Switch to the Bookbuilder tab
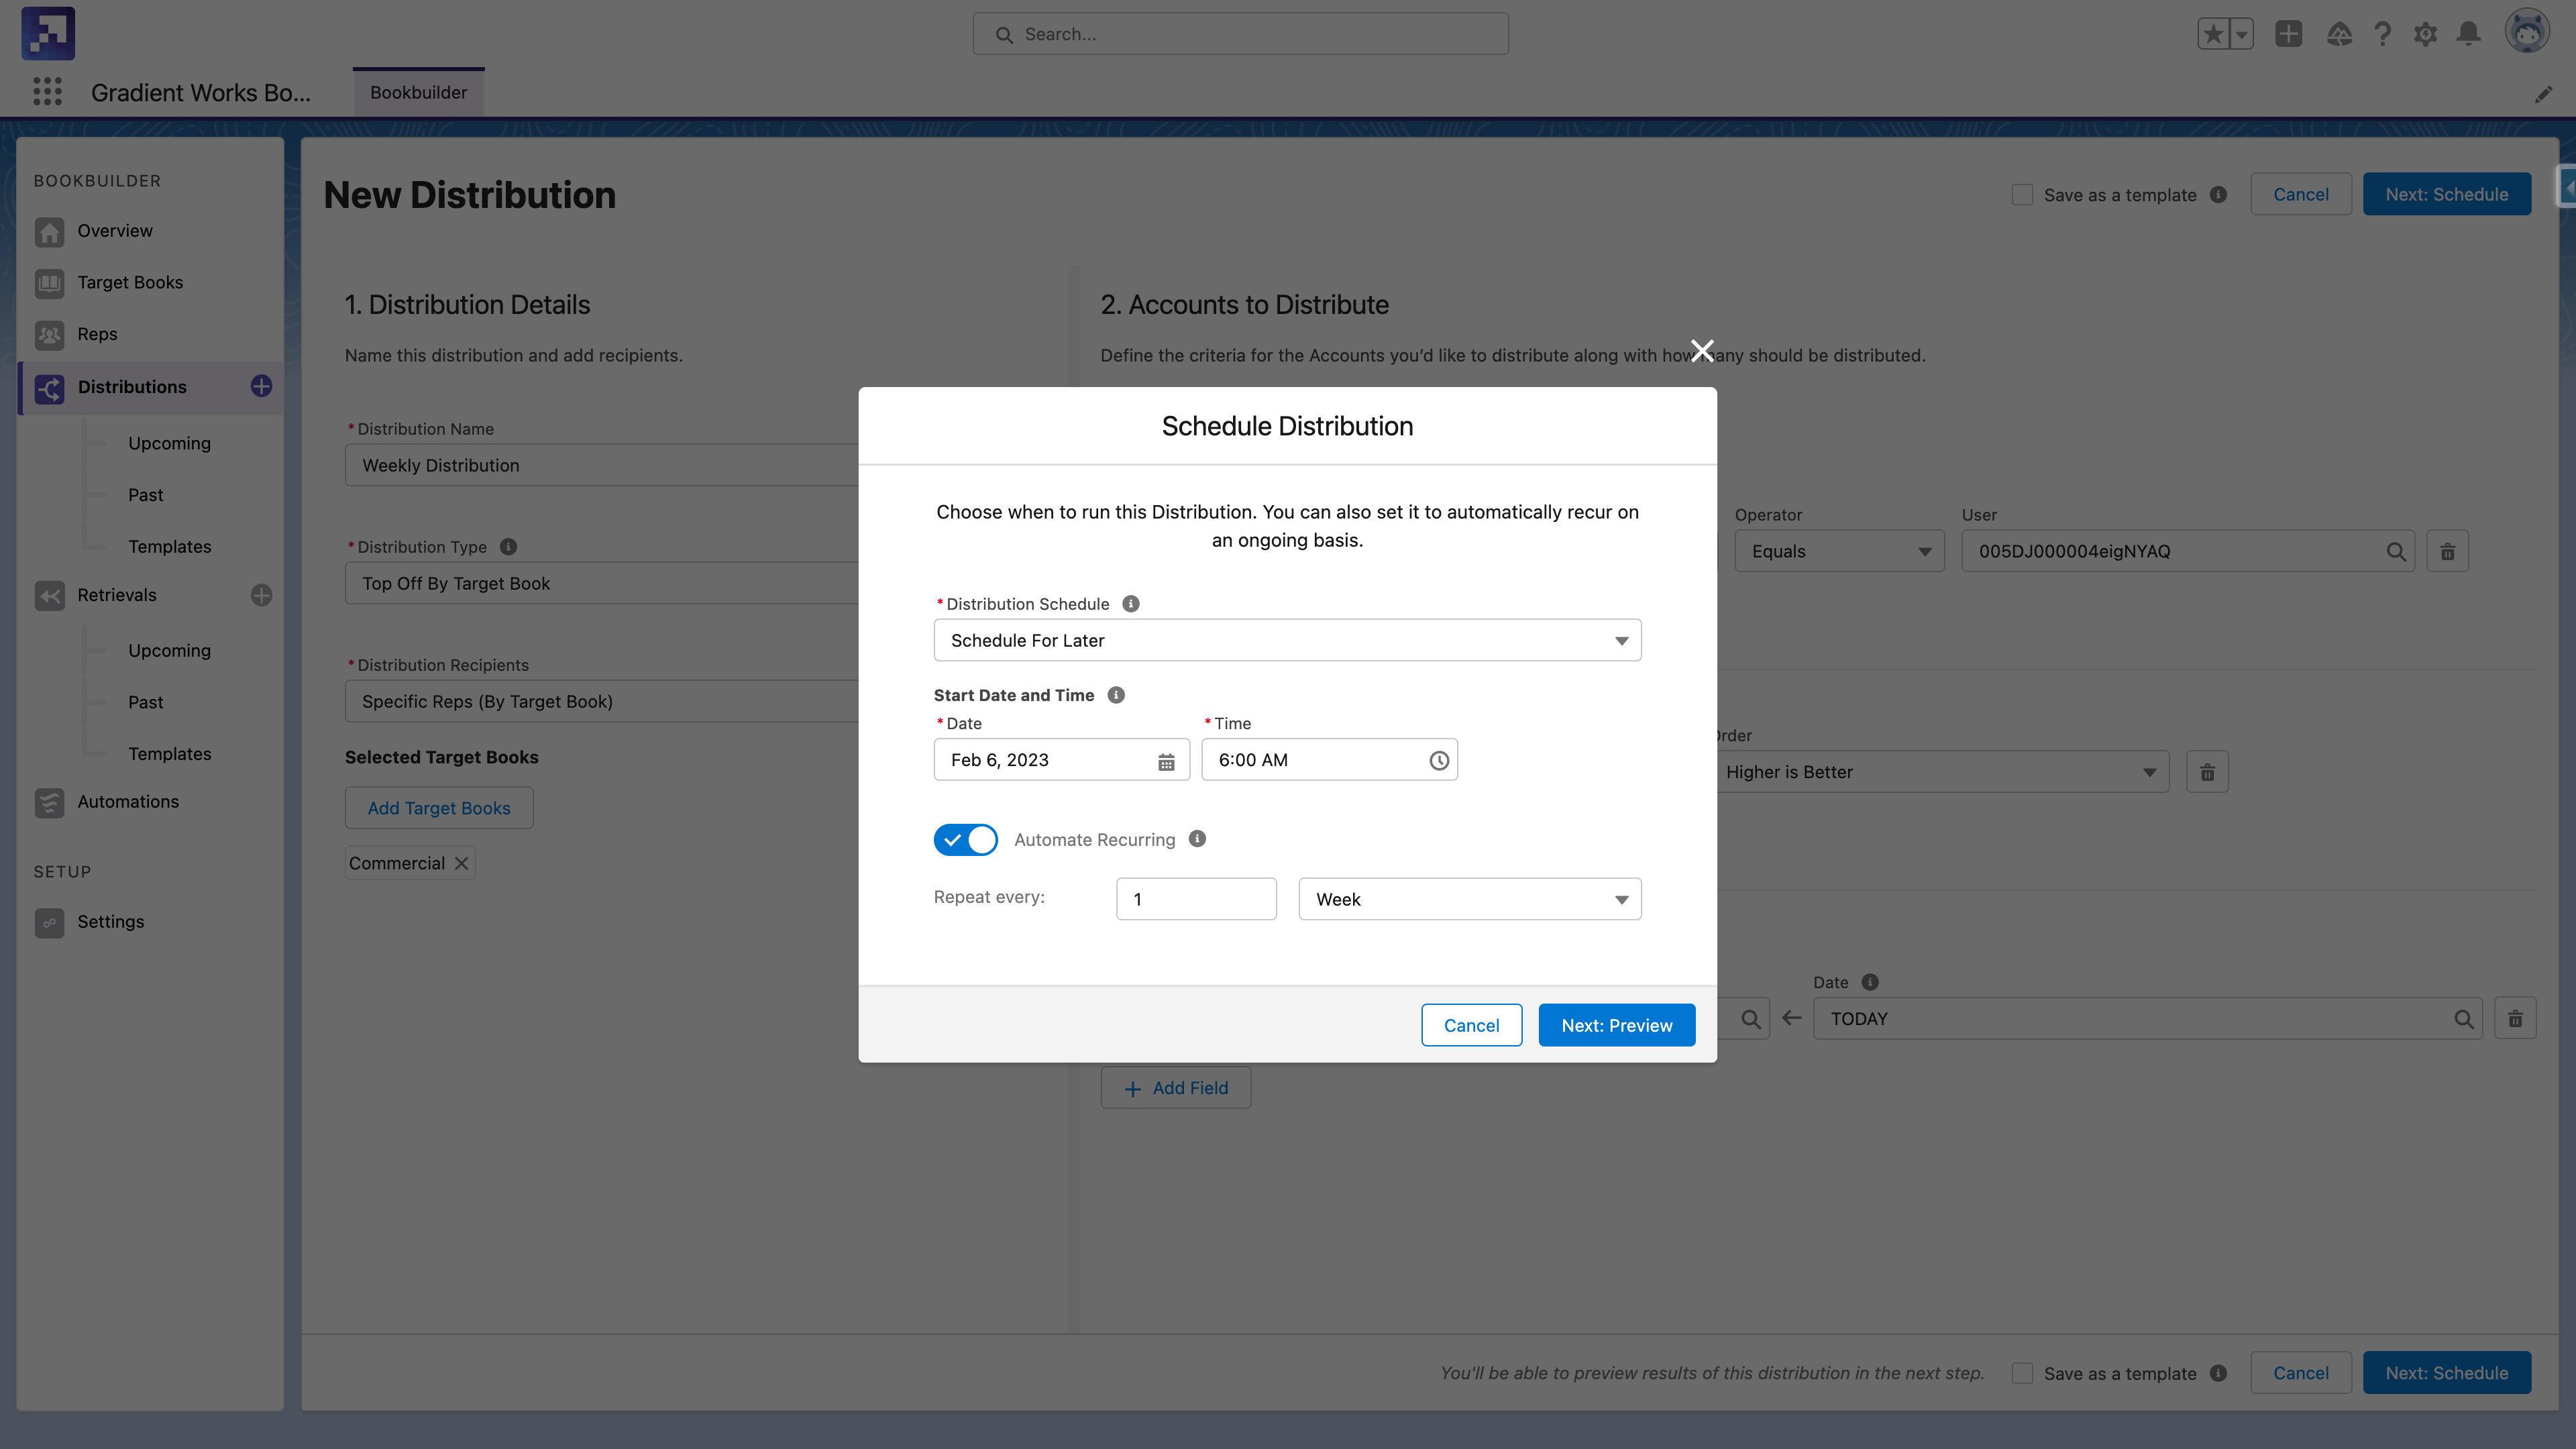Image resolution: width=2576 pixels, height=1449 pixels. click(418, 92)
